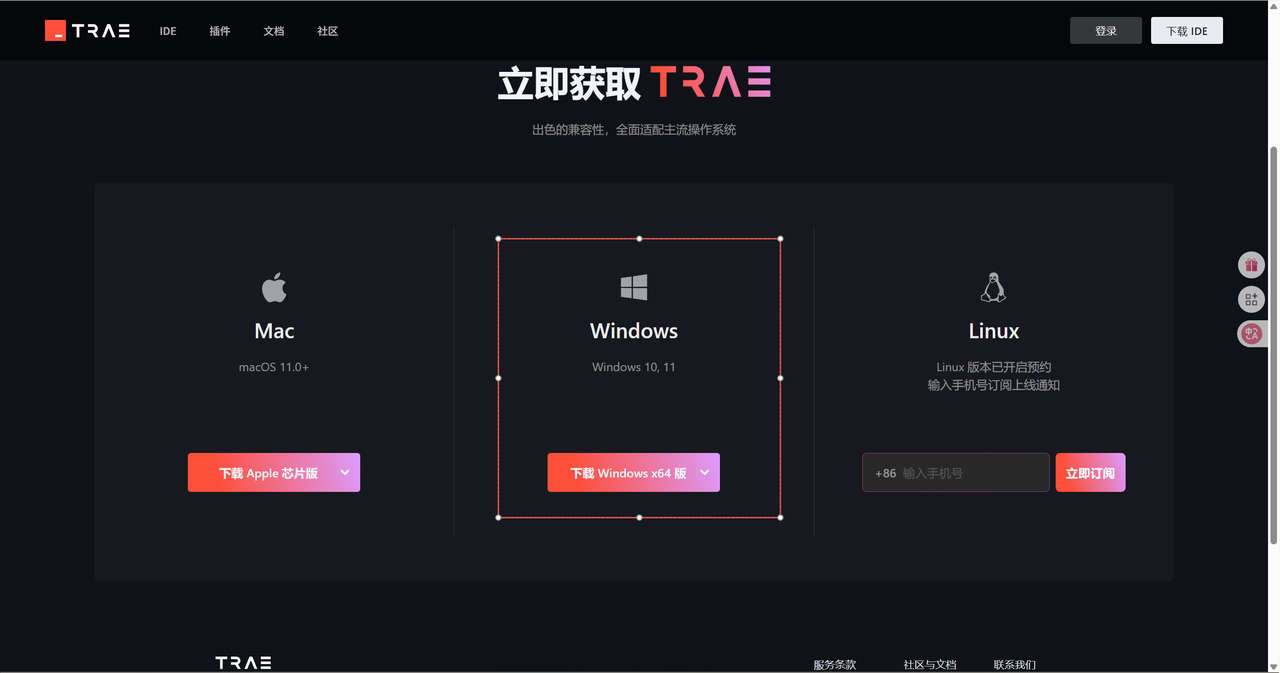Focus the 输入手机号 phone input field
This screenshot has height=673, width=1280.
click(x=956, y=473)
